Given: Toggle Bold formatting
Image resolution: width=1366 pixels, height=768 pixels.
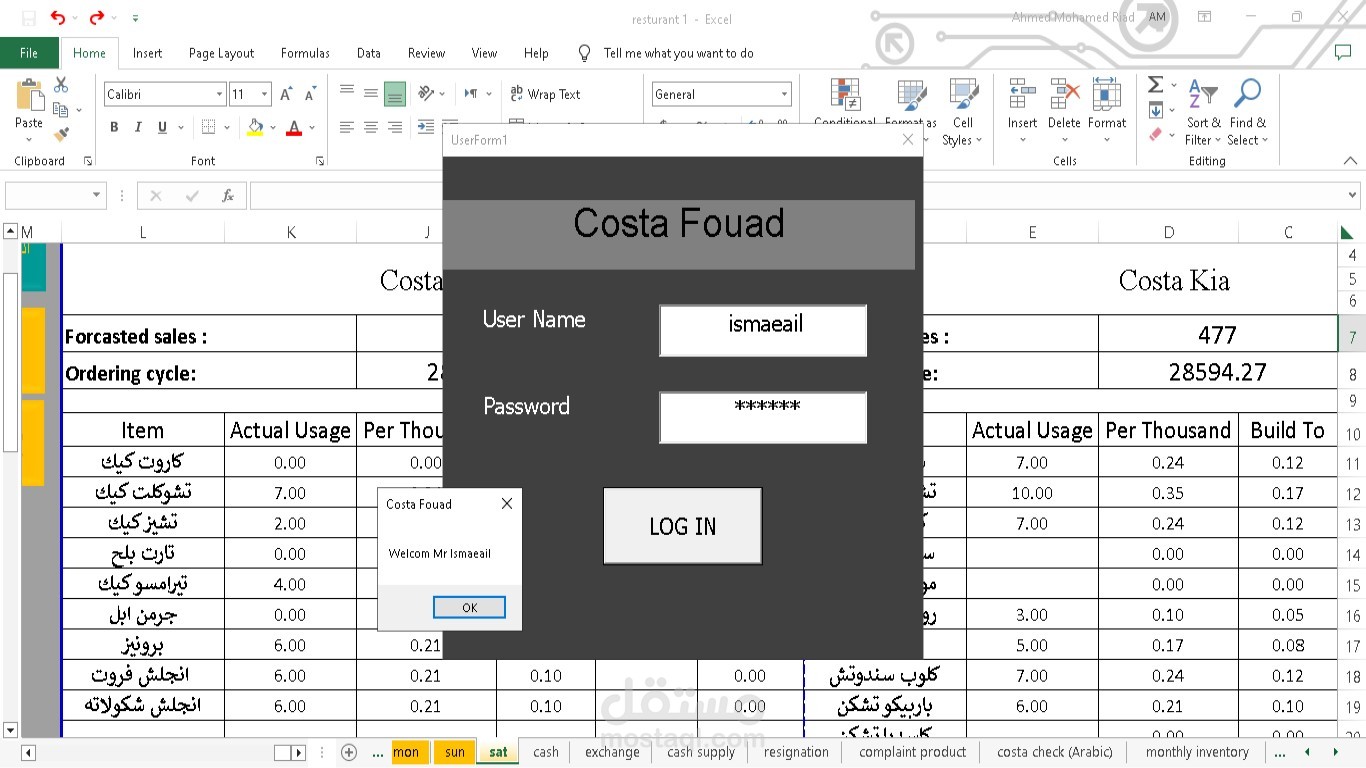Looking at the screenshot, I should coord(114,127).
